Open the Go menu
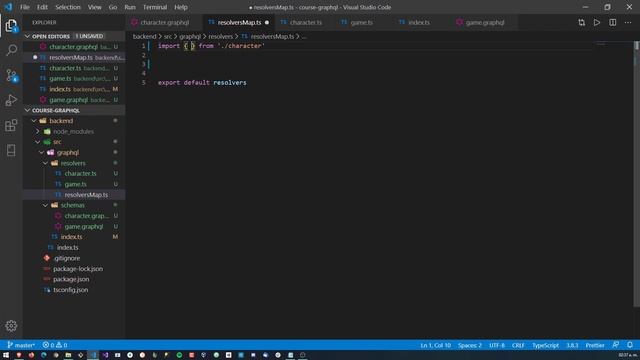The height and width of the screenshot is (360, 640). tap(113, 7)
